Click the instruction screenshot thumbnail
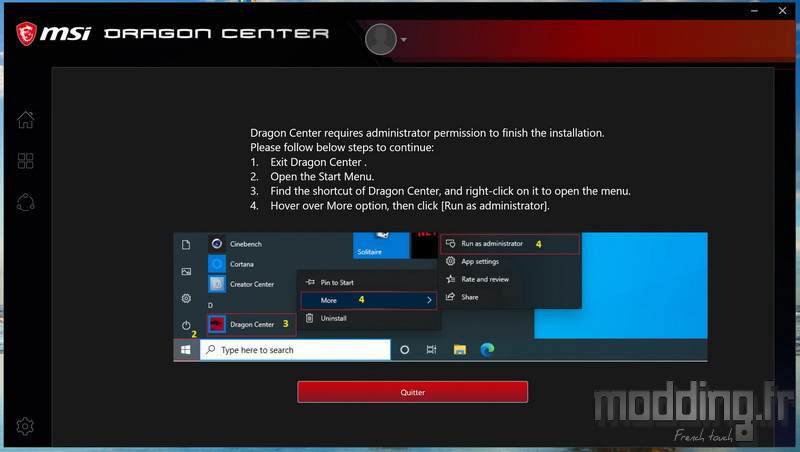Image resolution: width=800 pixels, height=452 pixels. 440,297
